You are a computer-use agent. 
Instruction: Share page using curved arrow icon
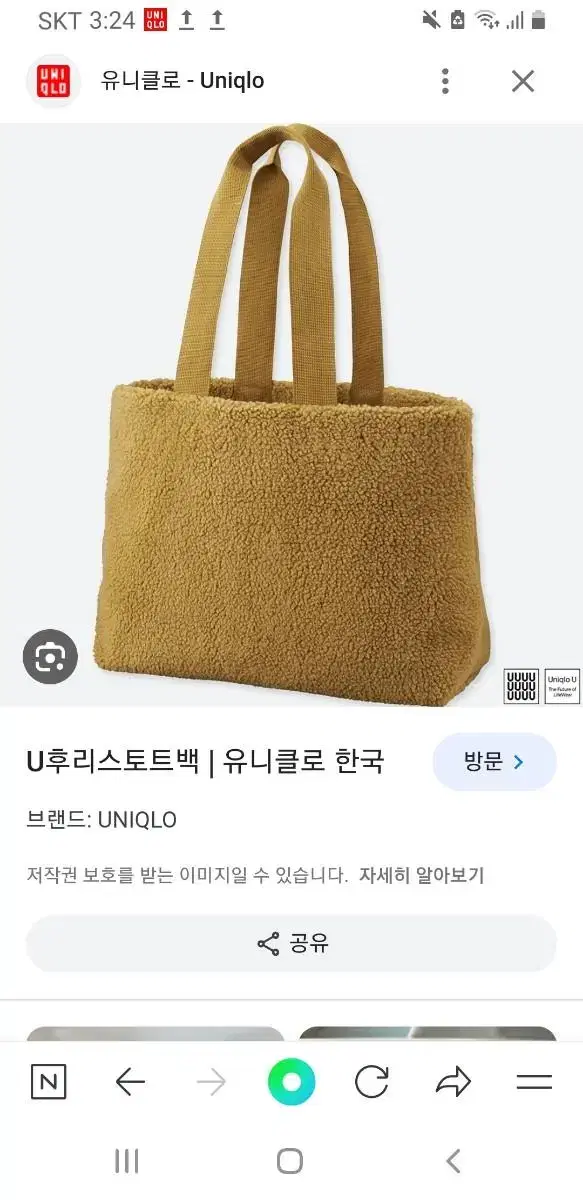click(453, 1082)
